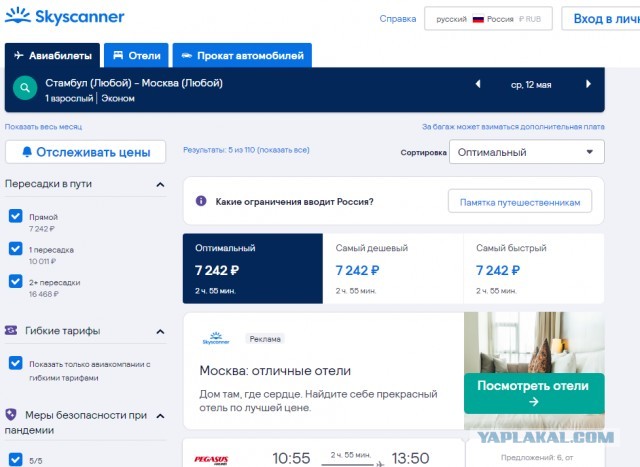Uncheck the 1 пересадка checkbox
This screenshot has width=640, height=467.
coord(16,249)
